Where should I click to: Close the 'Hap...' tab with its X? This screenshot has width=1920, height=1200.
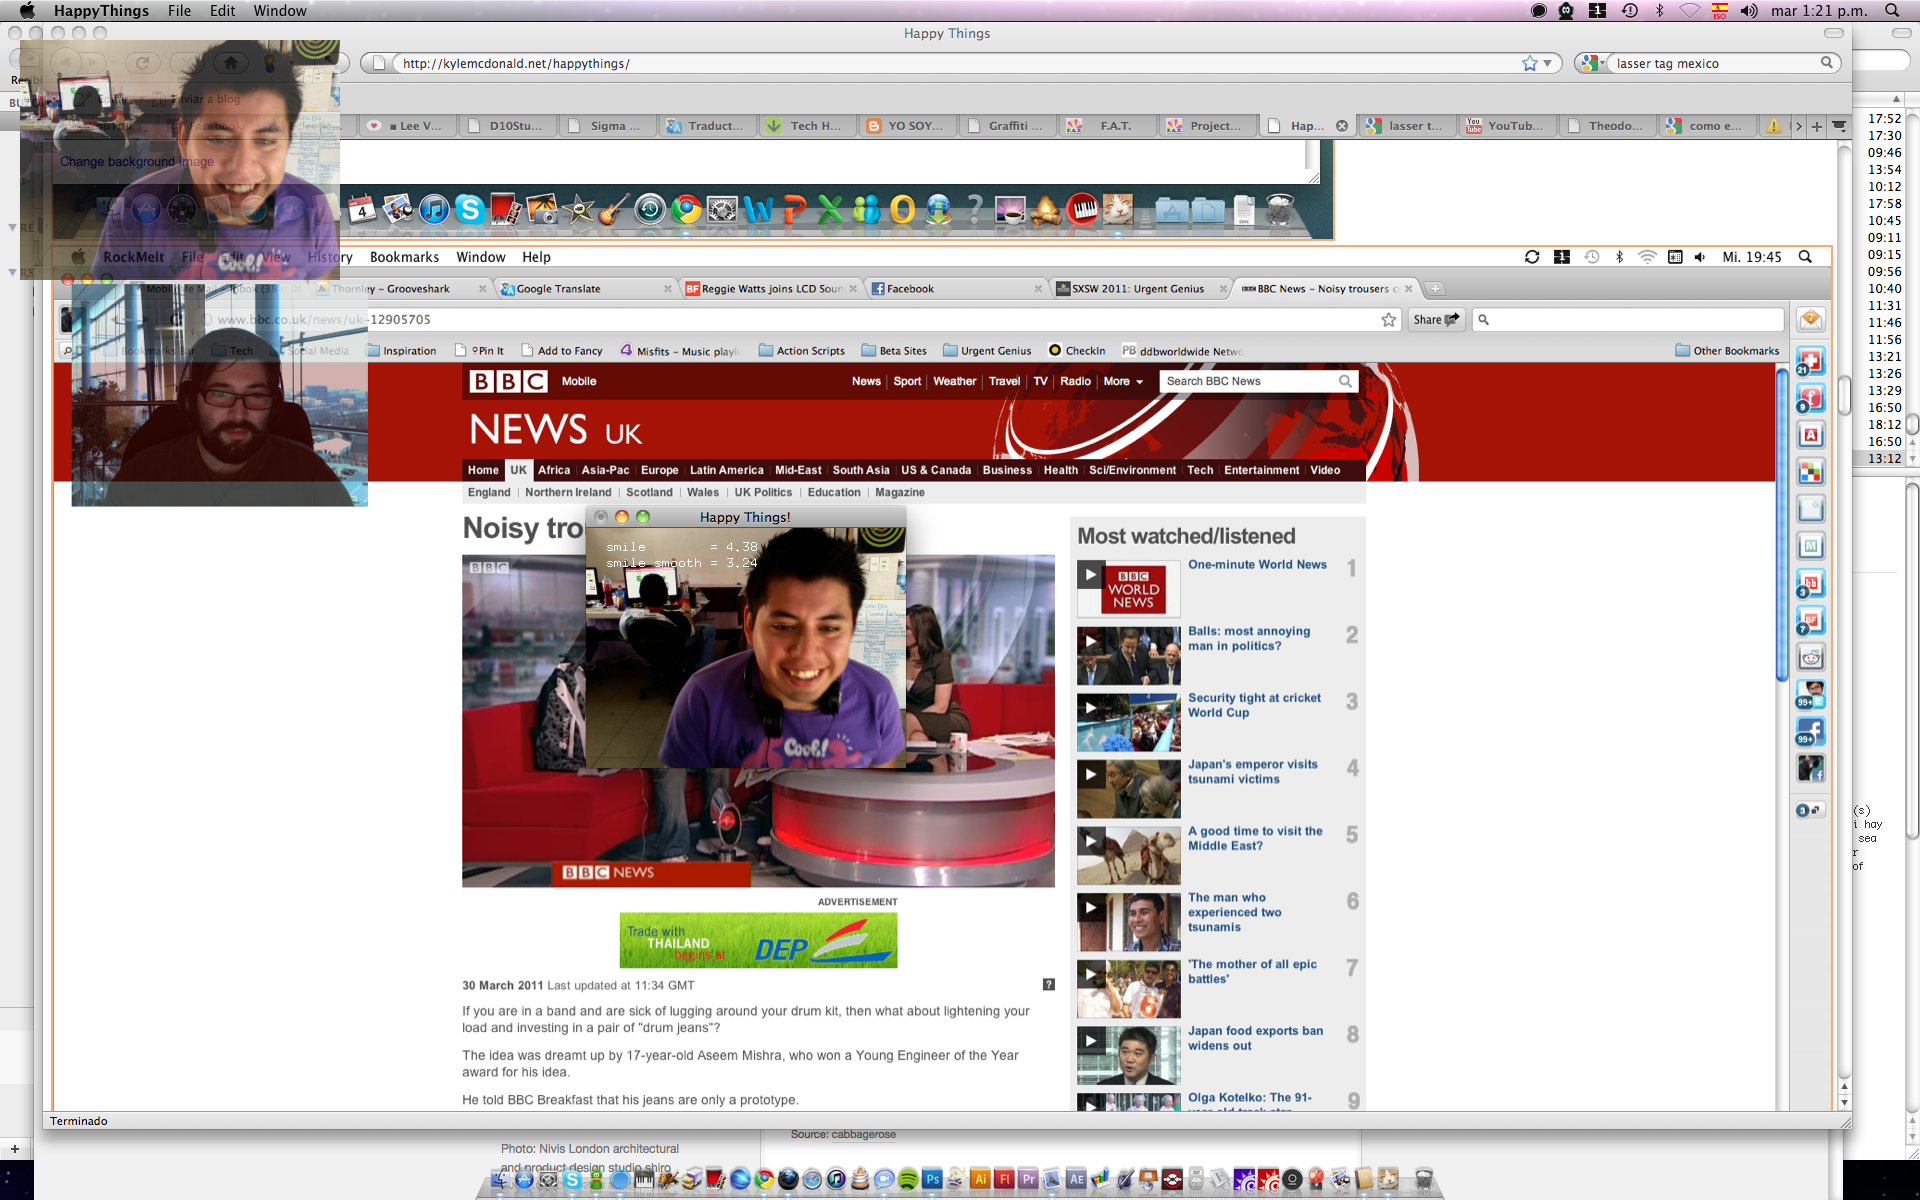[x=1342, y=126]
